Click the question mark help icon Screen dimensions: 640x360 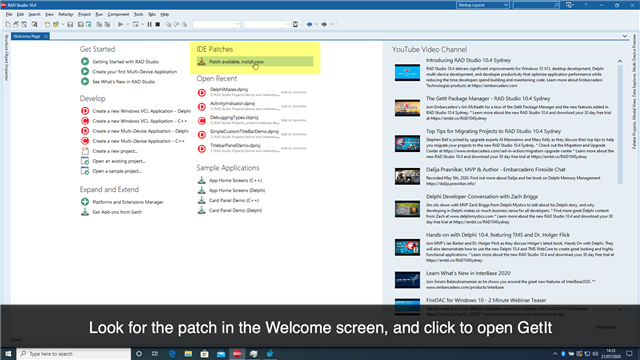pos(585,5)
